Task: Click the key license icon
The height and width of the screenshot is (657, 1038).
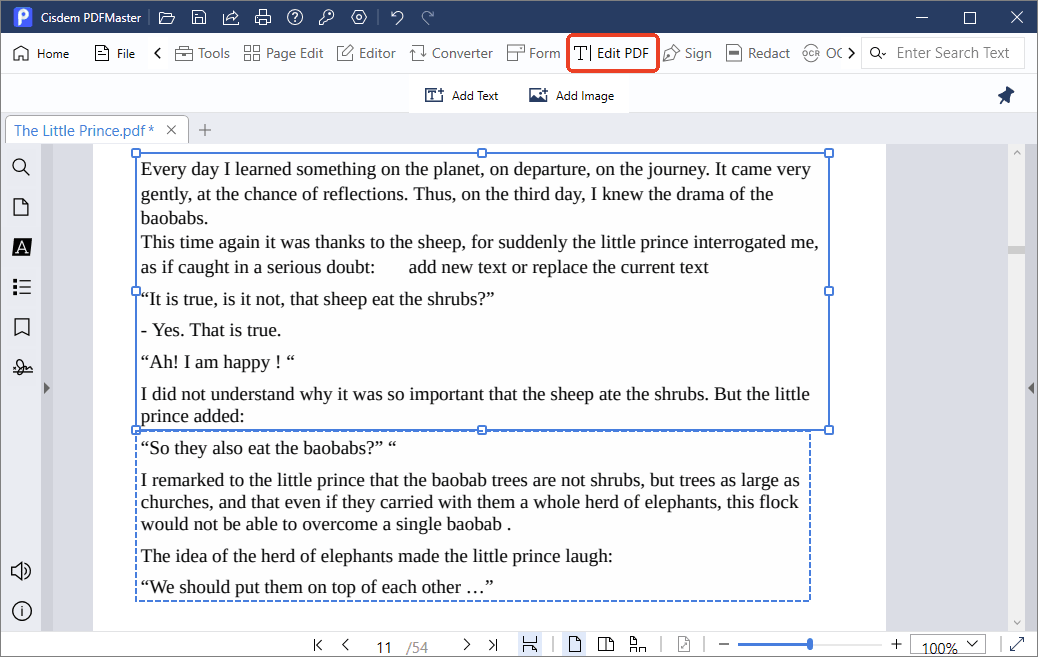Action: (x=326, y=18)
